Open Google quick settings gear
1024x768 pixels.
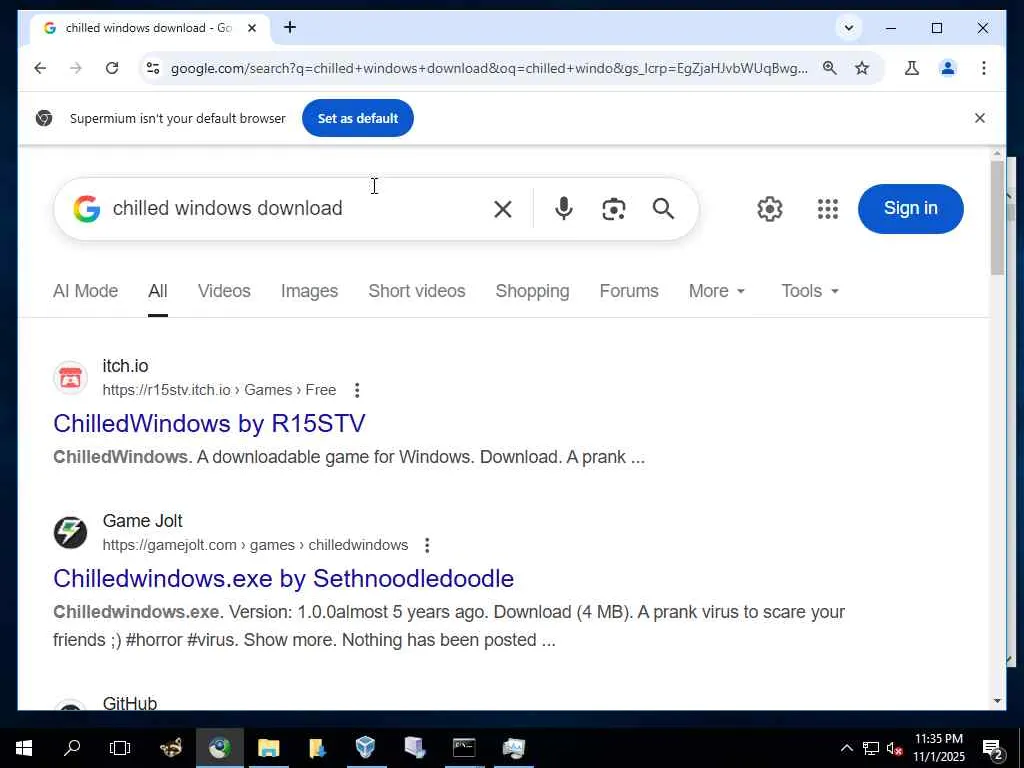[x=769, y=209]
